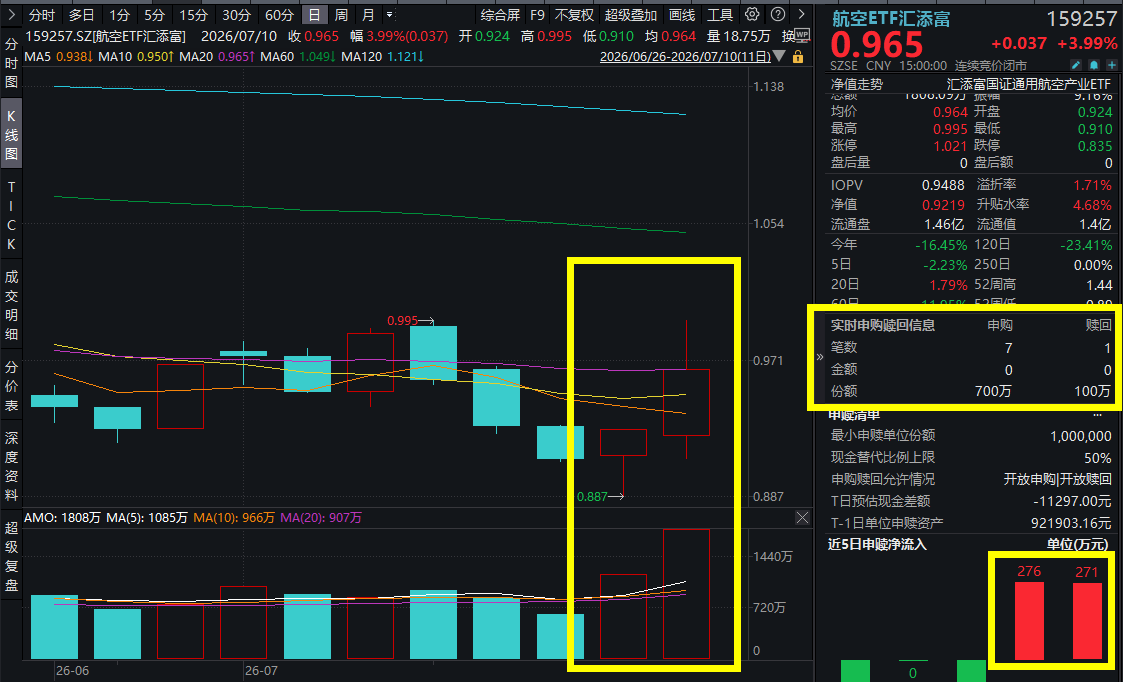Toggle 不复权 adjustment mode

pyautogui.click(x=574, y=14)
